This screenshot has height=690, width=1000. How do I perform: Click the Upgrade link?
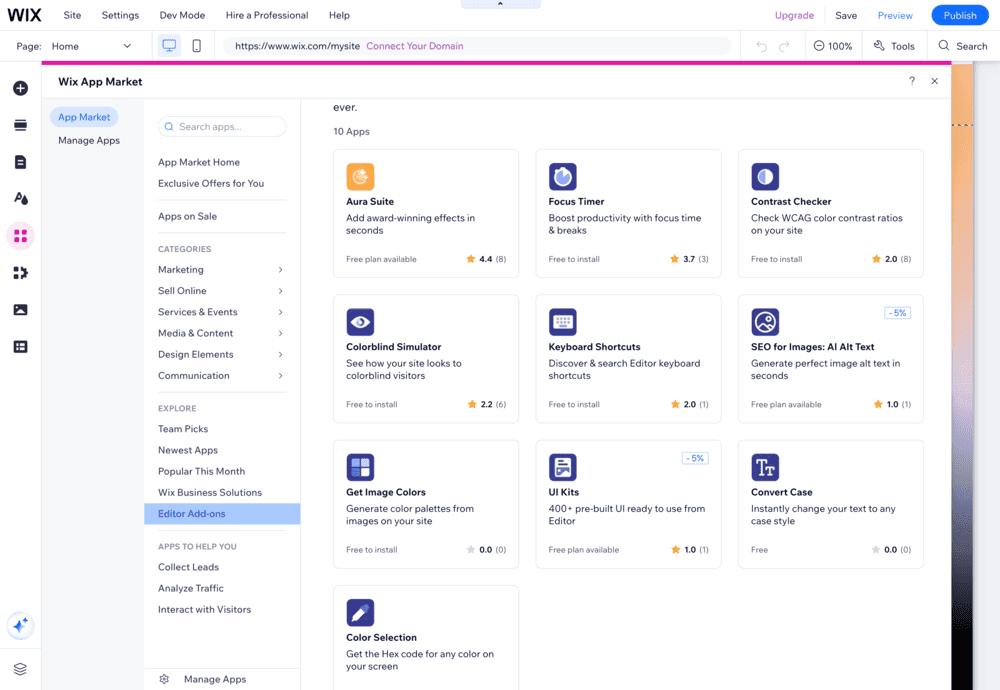tap(794, 15)
